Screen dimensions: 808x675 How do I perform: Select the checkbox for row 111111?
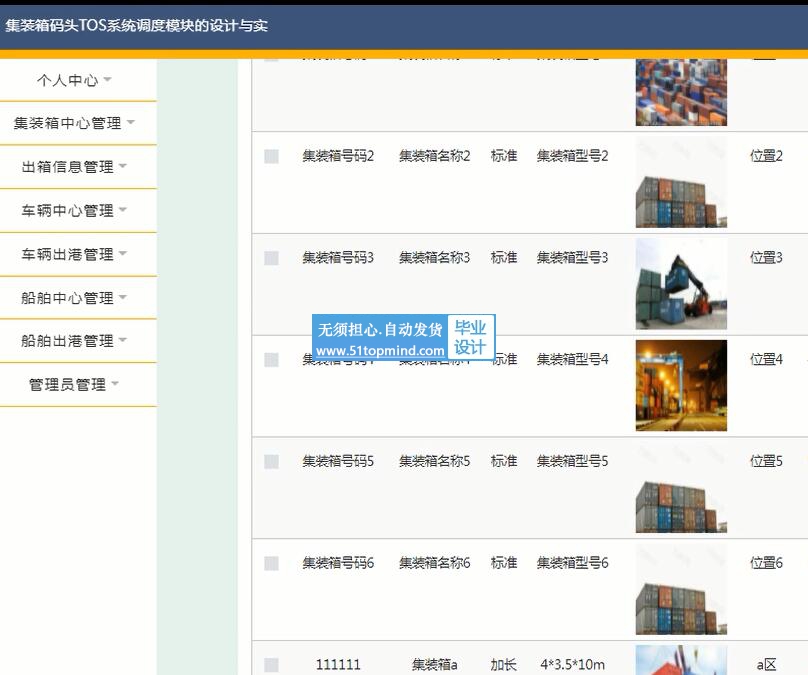[x=272, y=665]
